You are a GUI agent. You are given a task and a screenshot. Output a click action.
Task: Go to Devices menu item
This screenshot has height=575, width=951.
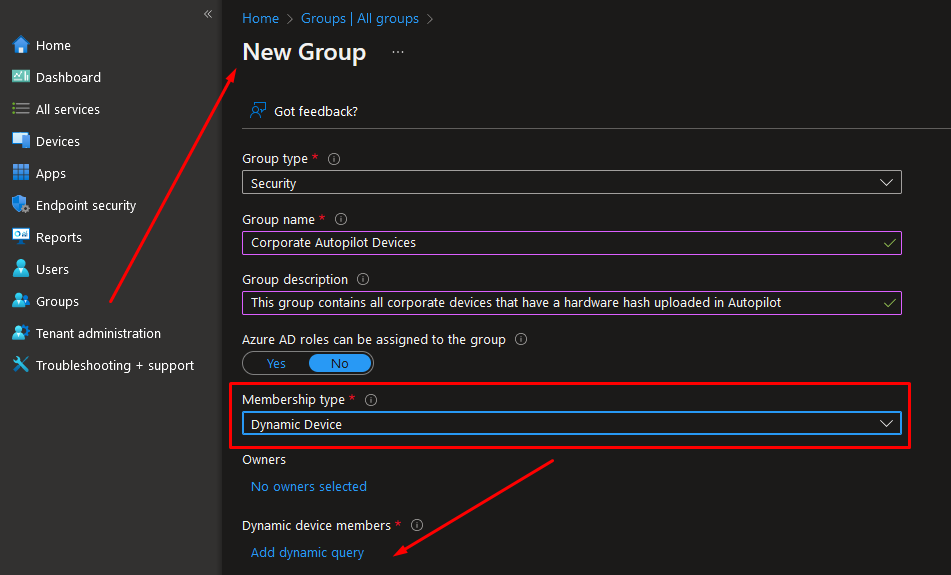(x=58, y=141)
